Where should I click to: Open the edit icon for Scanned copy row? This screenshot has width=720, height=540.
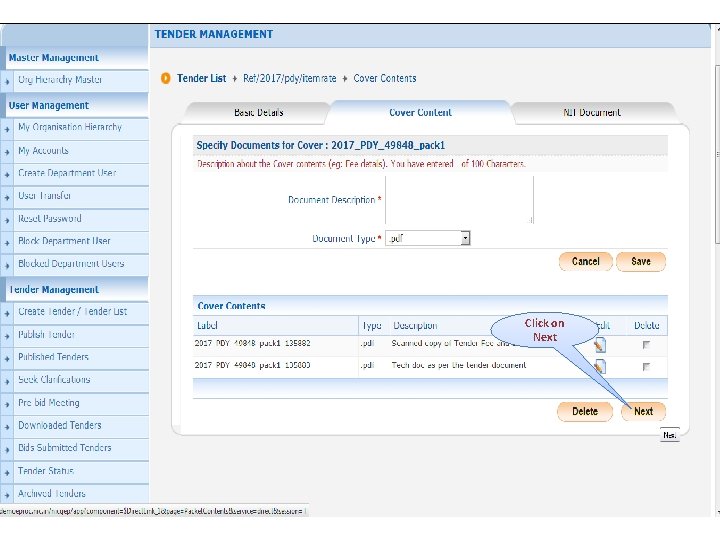(x=600, y=345)
